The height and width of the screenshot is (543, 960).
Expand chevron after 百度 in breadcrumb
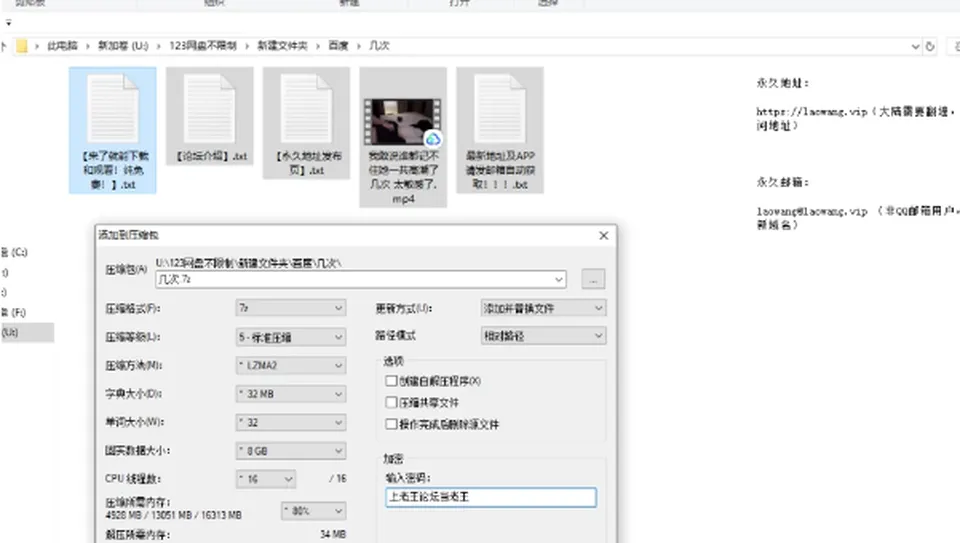(359, 46)
